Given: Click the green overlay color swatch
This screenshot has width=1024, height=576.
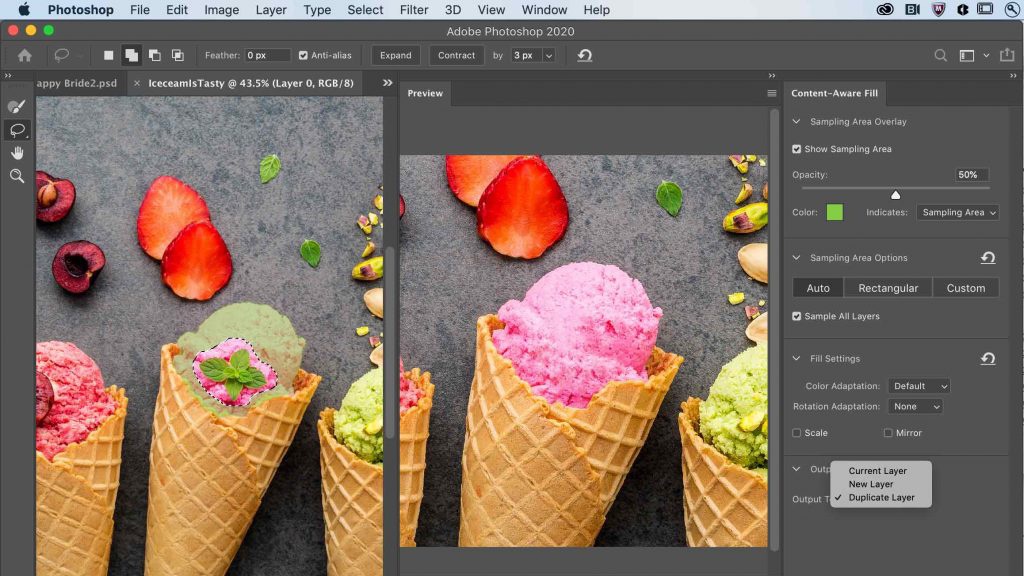Looking at the screenshot, I should pyautogui.click(x=834, y=212).
